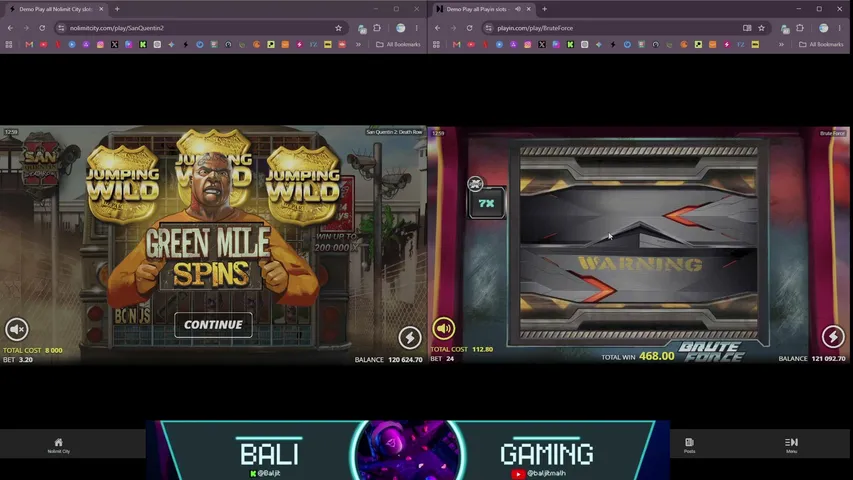
Task: Open profile avatar in left browser window
Action: tap(400, 28)
